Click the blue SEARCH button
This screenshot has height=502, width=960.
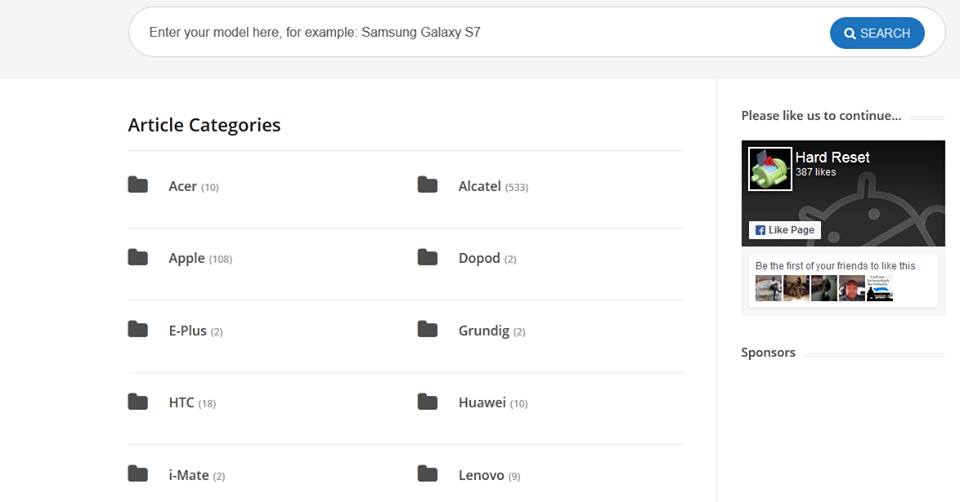[877, 33]
